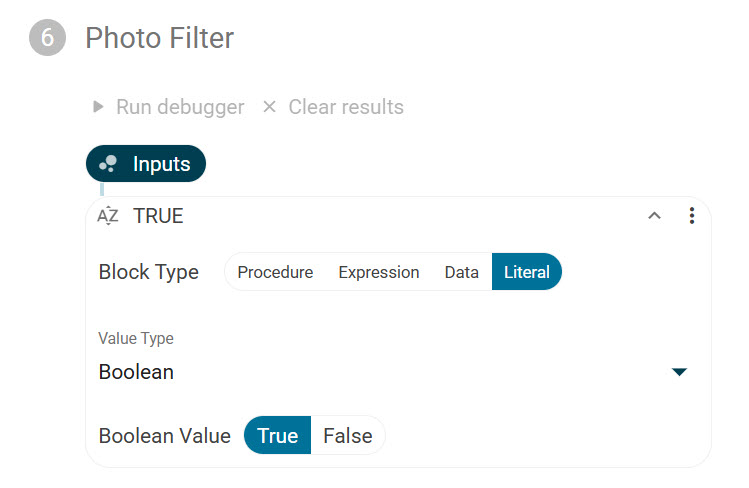Click the Inputs pill button
The height and width of the screenshot is (488, 749).
click(160, 164)
